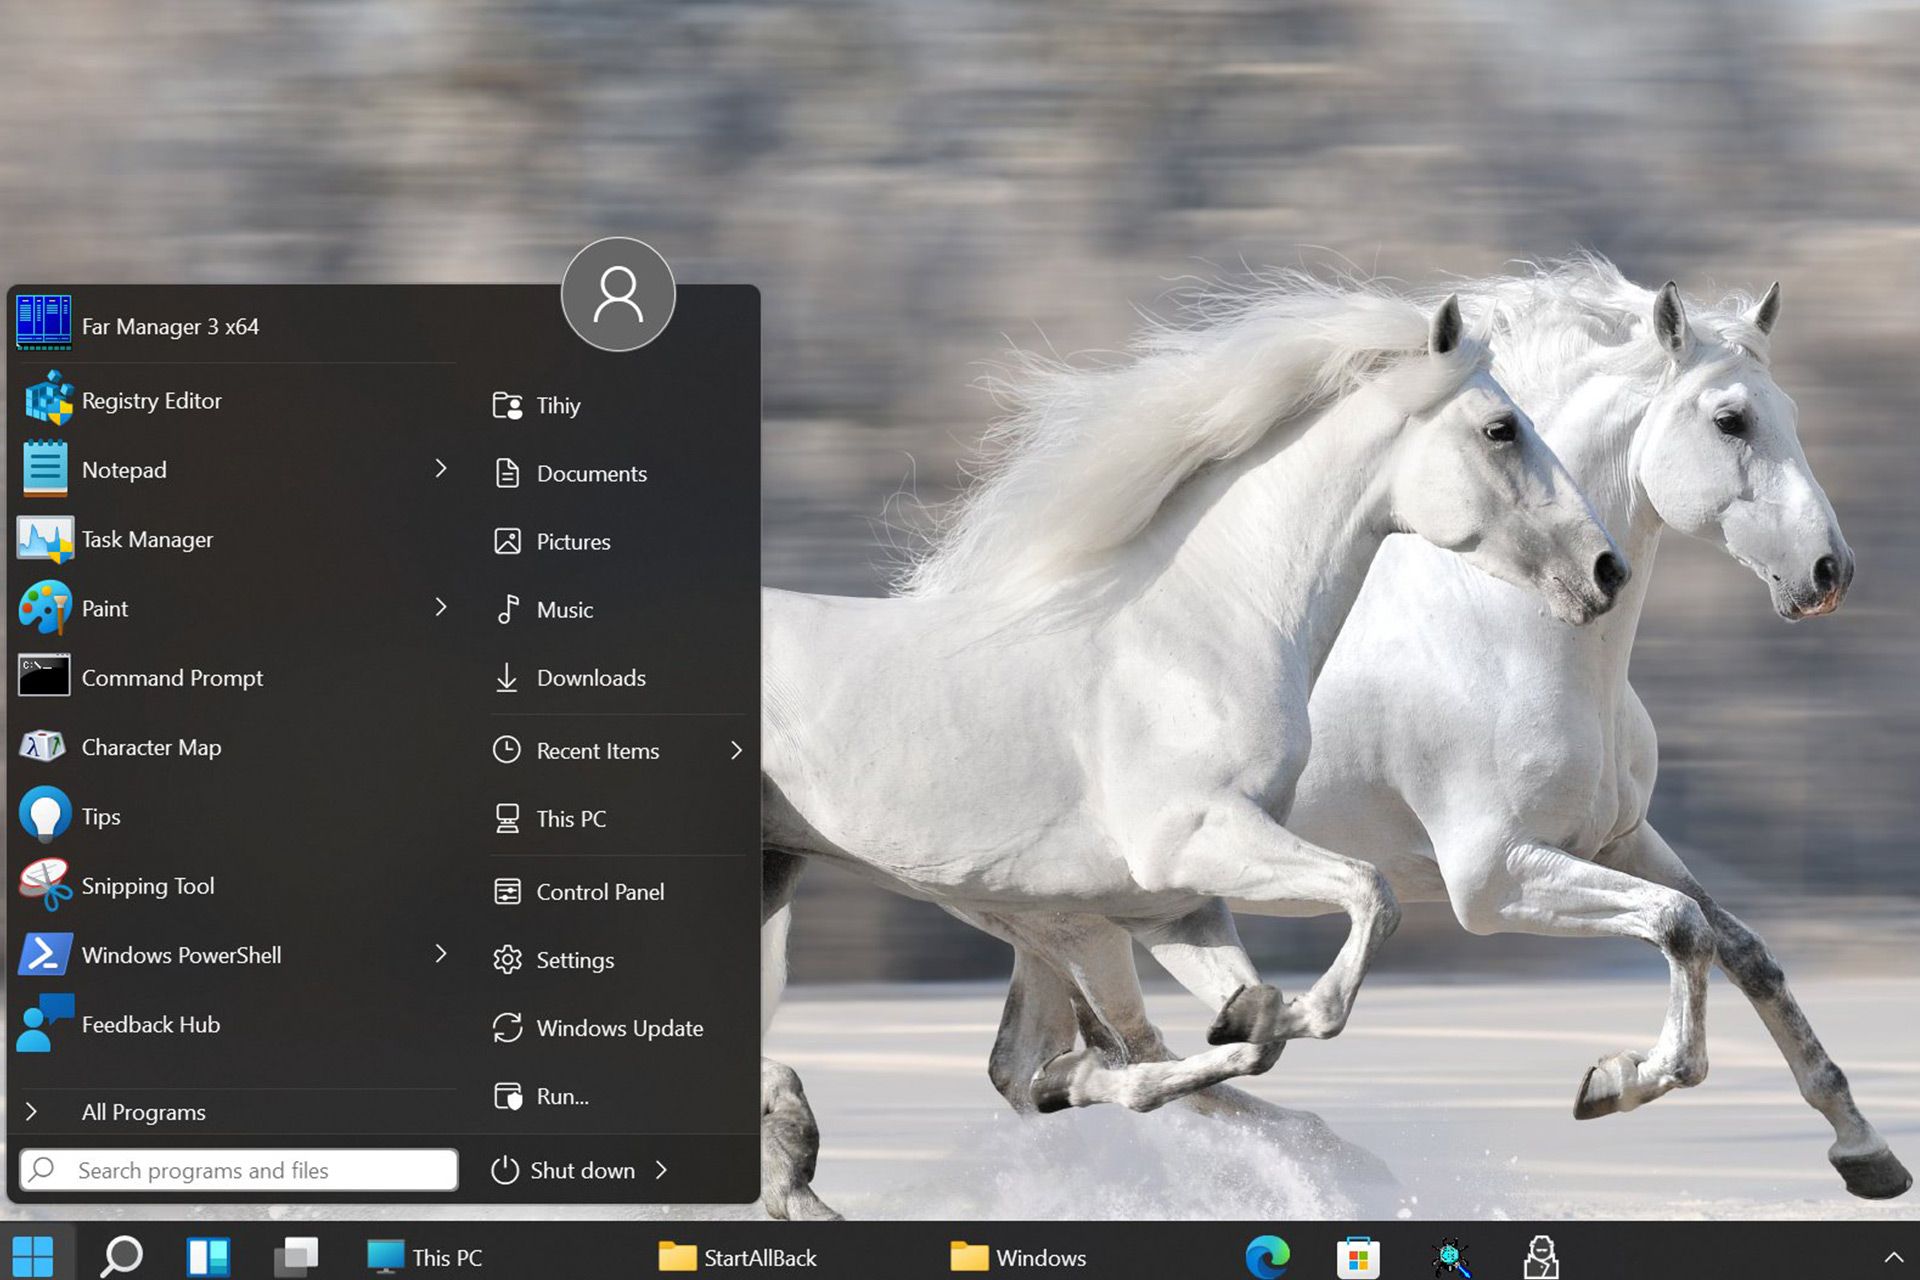Open Character Map
Screen dimensions: 1920x1280
[151, 747]
